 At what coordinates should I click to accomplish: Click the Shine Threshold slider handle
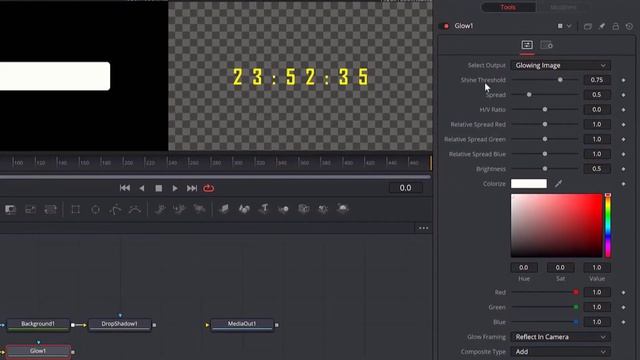pyautogui.click(x=560, y=80)
